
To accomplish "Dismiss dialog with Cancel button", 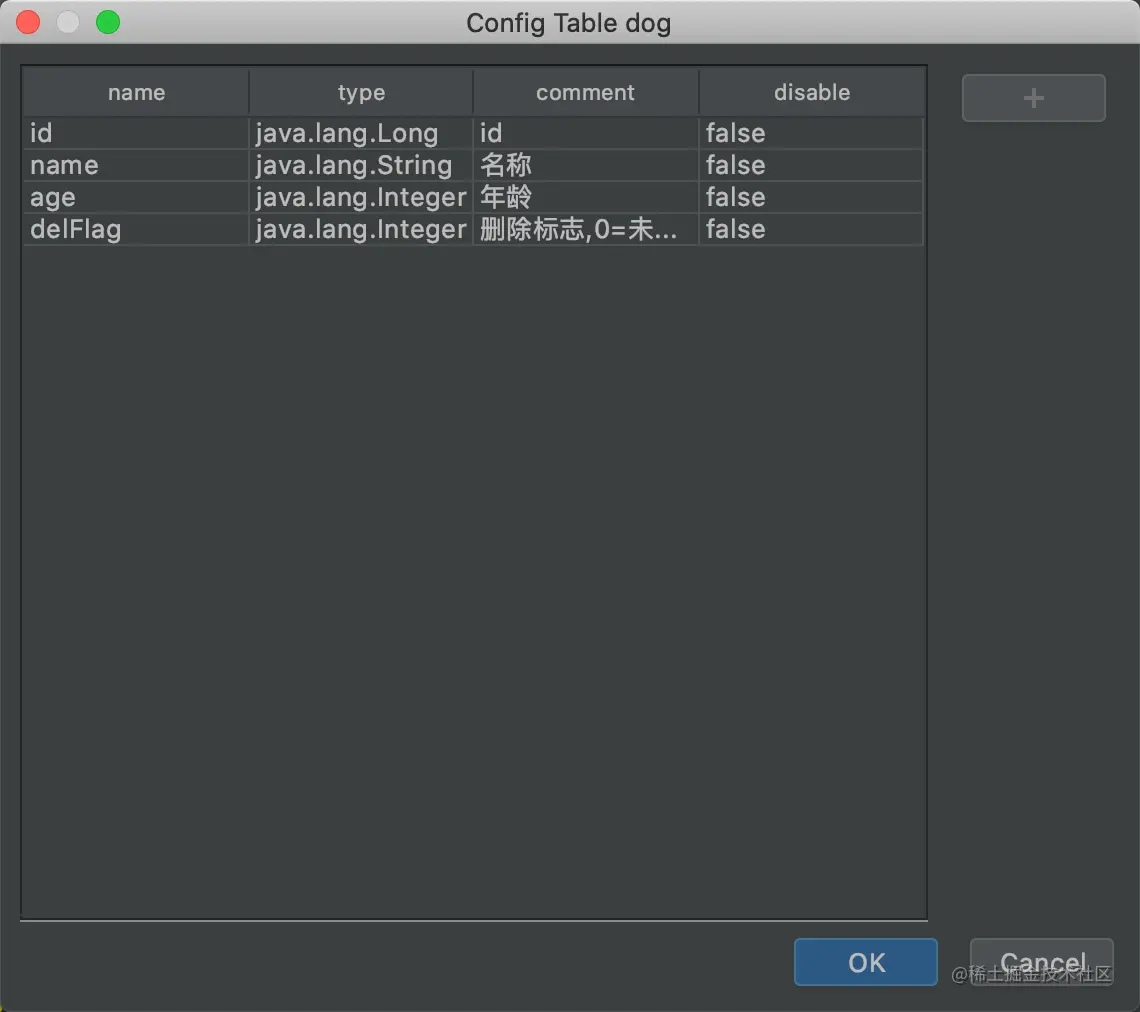I will 1041,962.
